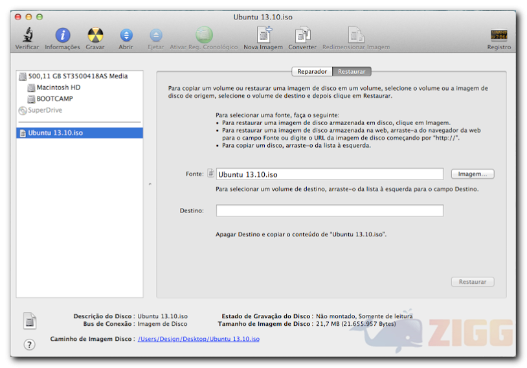Select the Macintosh HD volume
Viewport: 527px width, 368px height.
tap(80, 88)
